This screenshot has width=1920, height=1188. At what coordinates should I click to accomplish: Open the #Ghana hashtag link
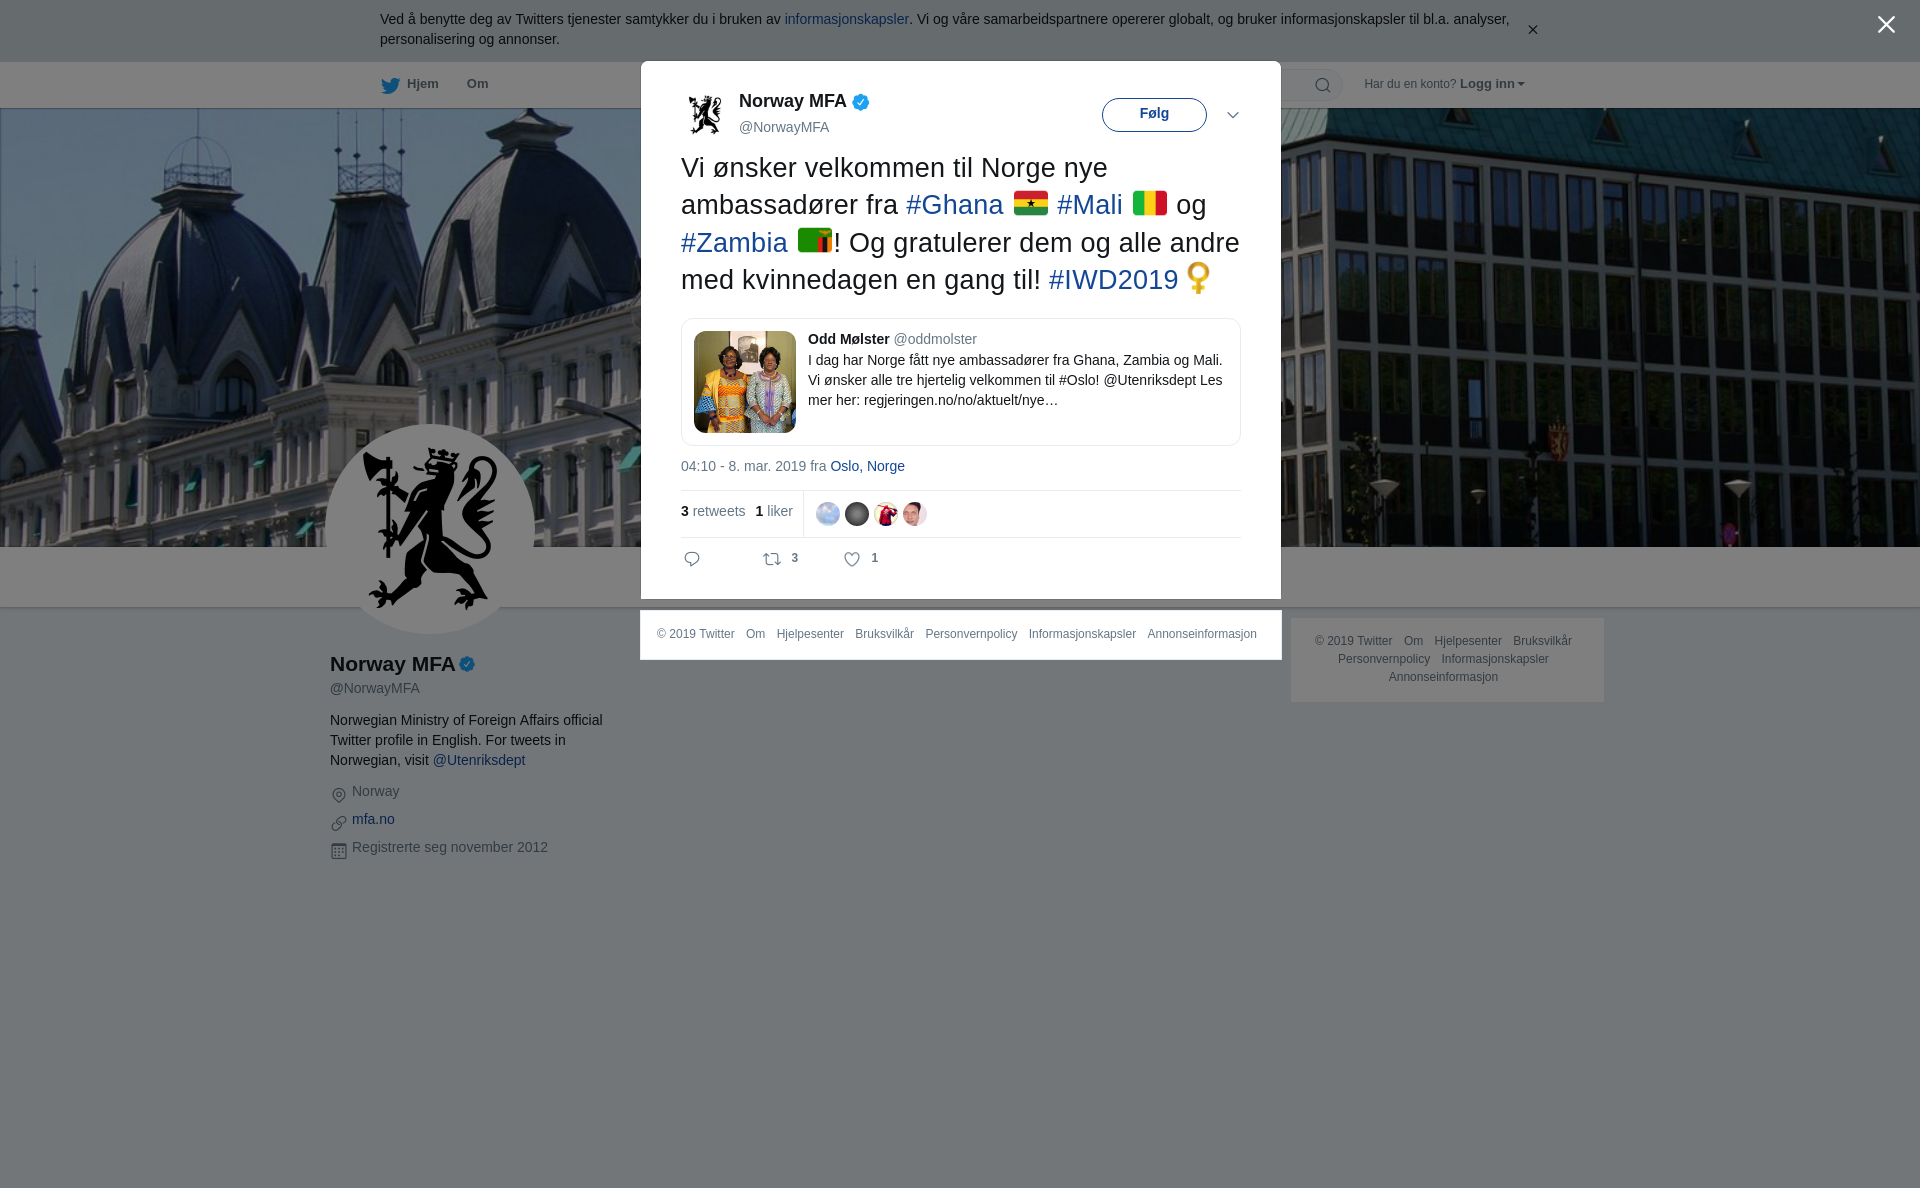[x=954, y=205]
